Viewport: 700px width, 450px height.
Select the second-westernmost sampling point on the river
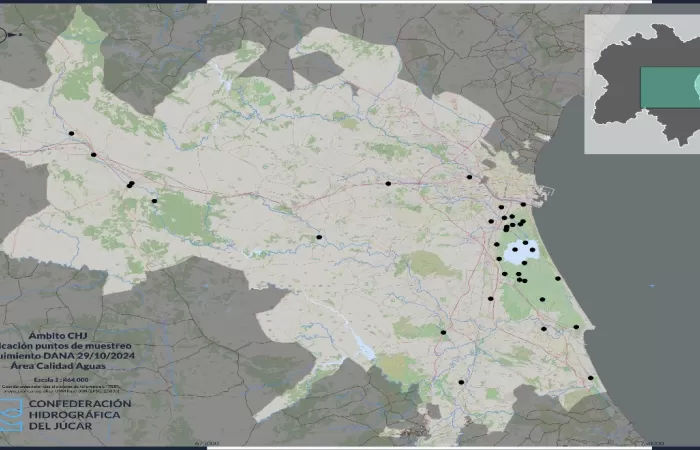pyautogui.click(x=93, y=155)
